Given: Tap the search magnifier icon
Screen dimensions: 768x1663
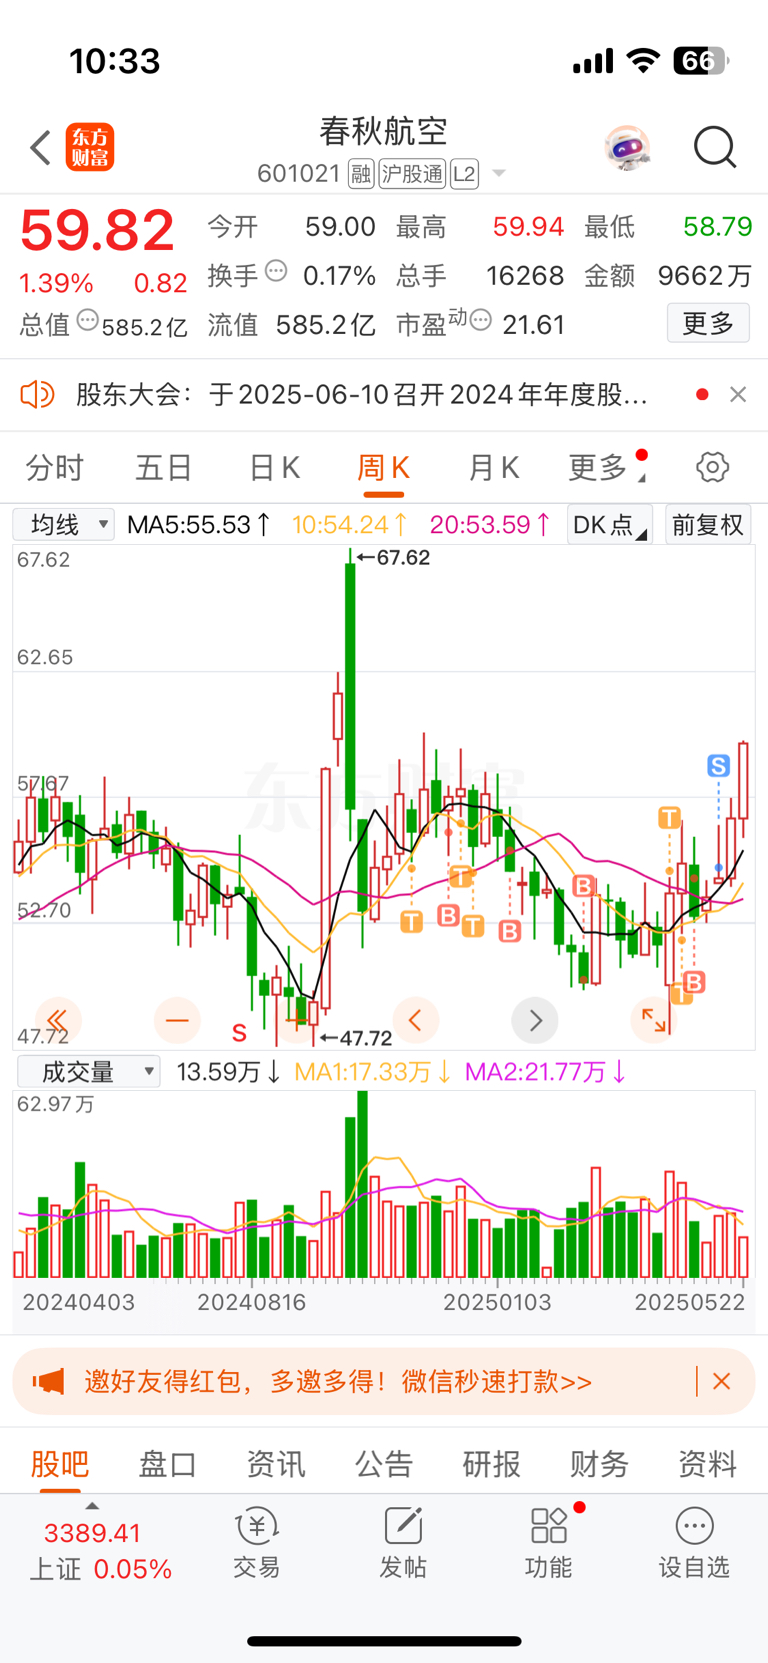Looking at the screenshot, I should pyautogui.click(x=715, y=148).
